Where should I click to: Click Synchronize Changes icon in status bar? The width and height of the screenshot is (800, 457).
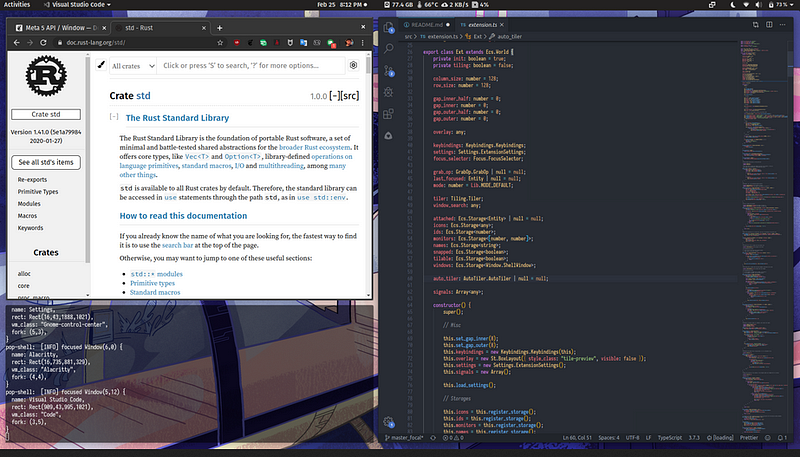(x=433, y=438)
